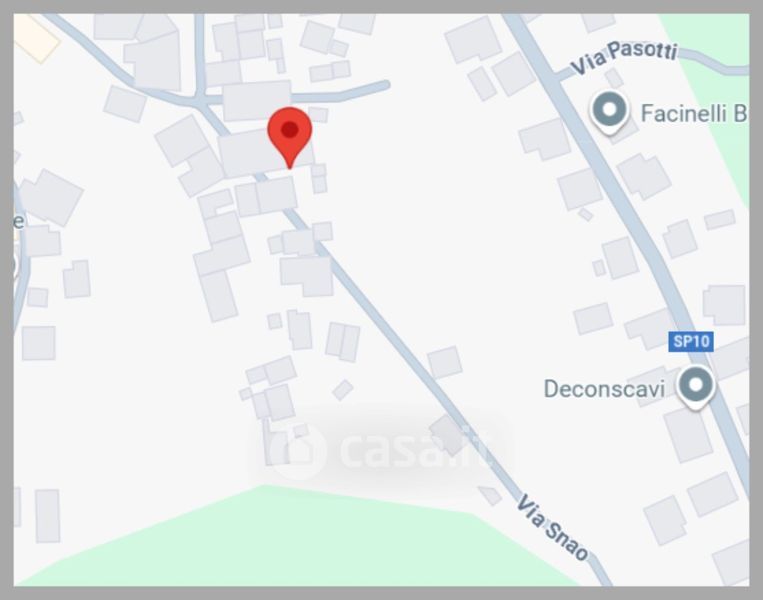This screenshot has height=600, width=763.
Task: Click the casa.it watermark logo
Action: 381,450
